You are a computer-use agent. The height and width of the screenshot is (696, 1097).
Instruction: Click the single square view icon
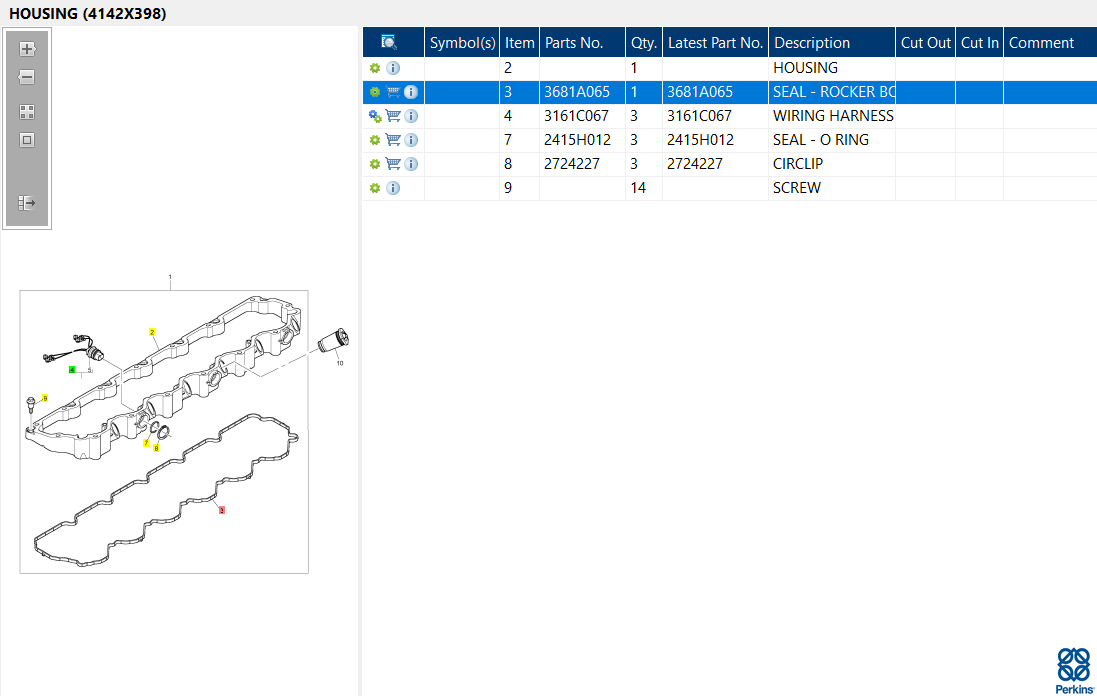coord(27,140)
